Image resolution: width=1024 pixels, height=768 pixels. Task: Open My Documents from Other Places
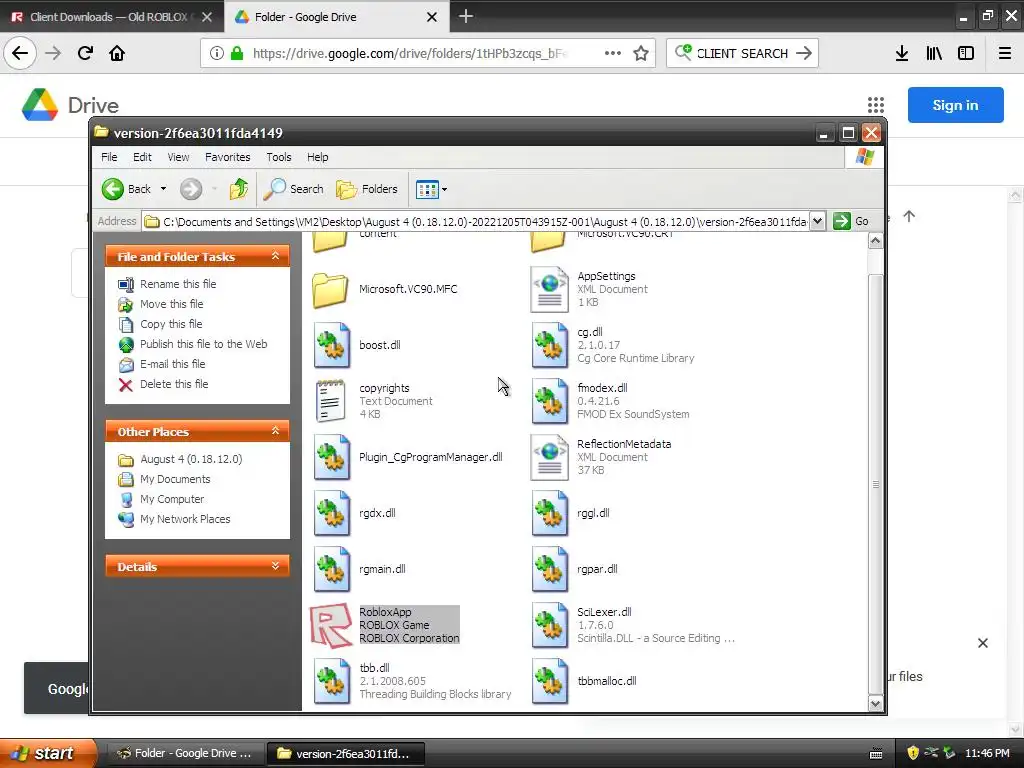click(x=175, y=479)
